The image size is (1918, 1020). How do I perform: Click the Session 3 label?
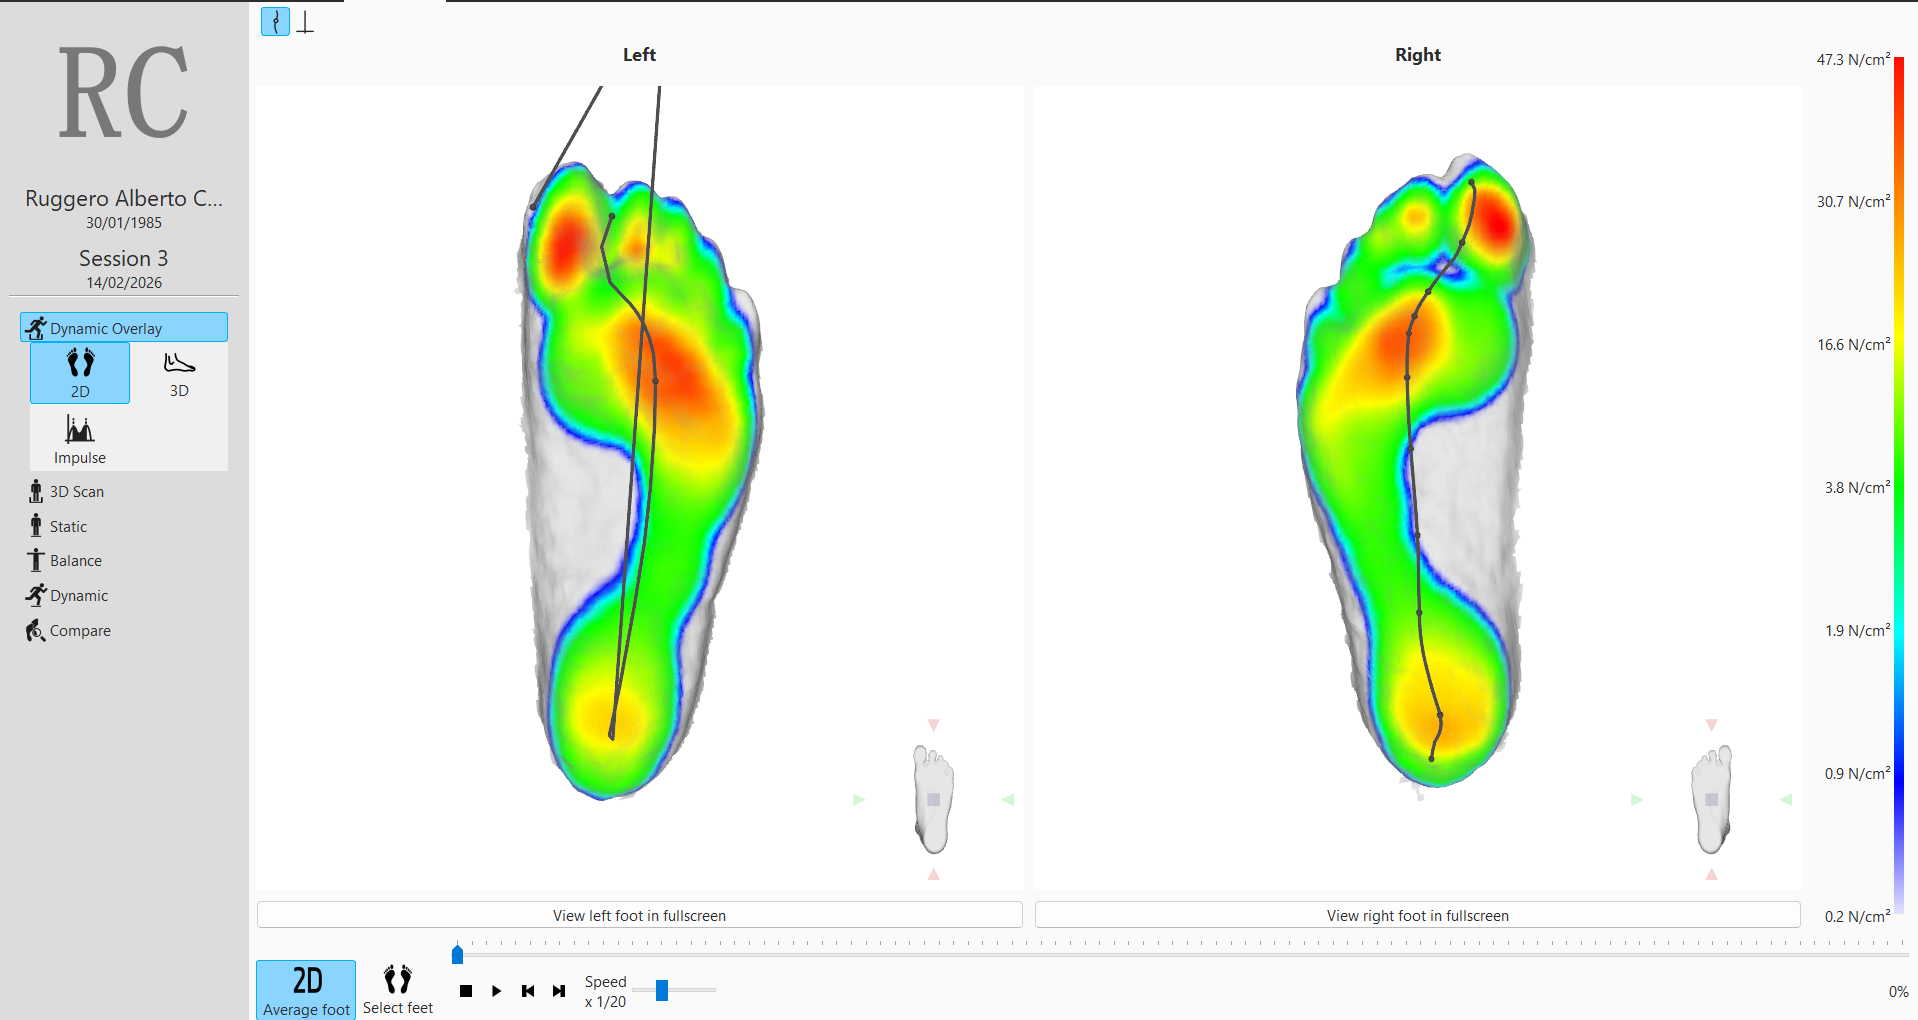click(x=124, y=258)
